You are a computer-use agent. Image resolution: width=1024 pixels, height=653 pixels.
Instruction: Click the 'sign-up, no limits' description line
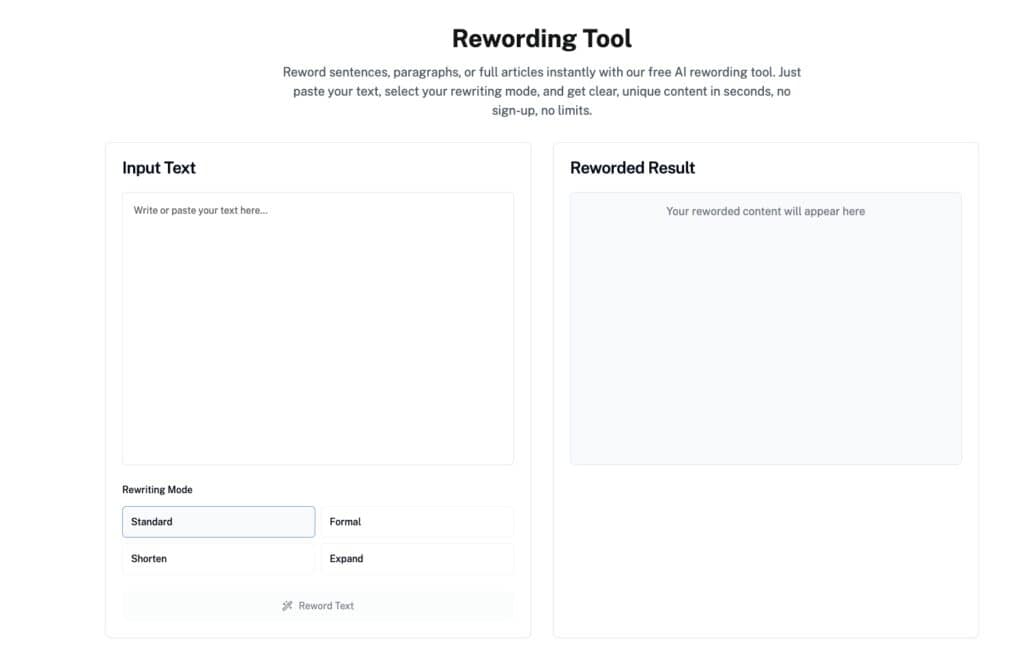click(x=541, y=110)
